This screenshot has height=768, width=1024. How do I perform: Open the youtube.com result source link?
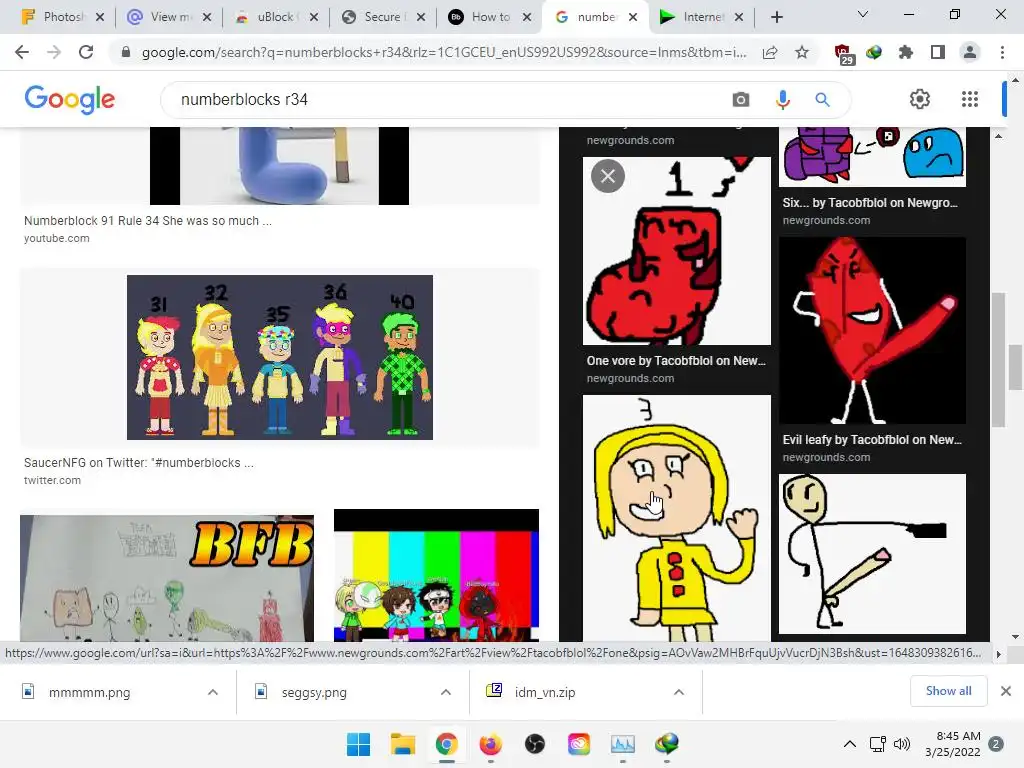click(57, 238)
